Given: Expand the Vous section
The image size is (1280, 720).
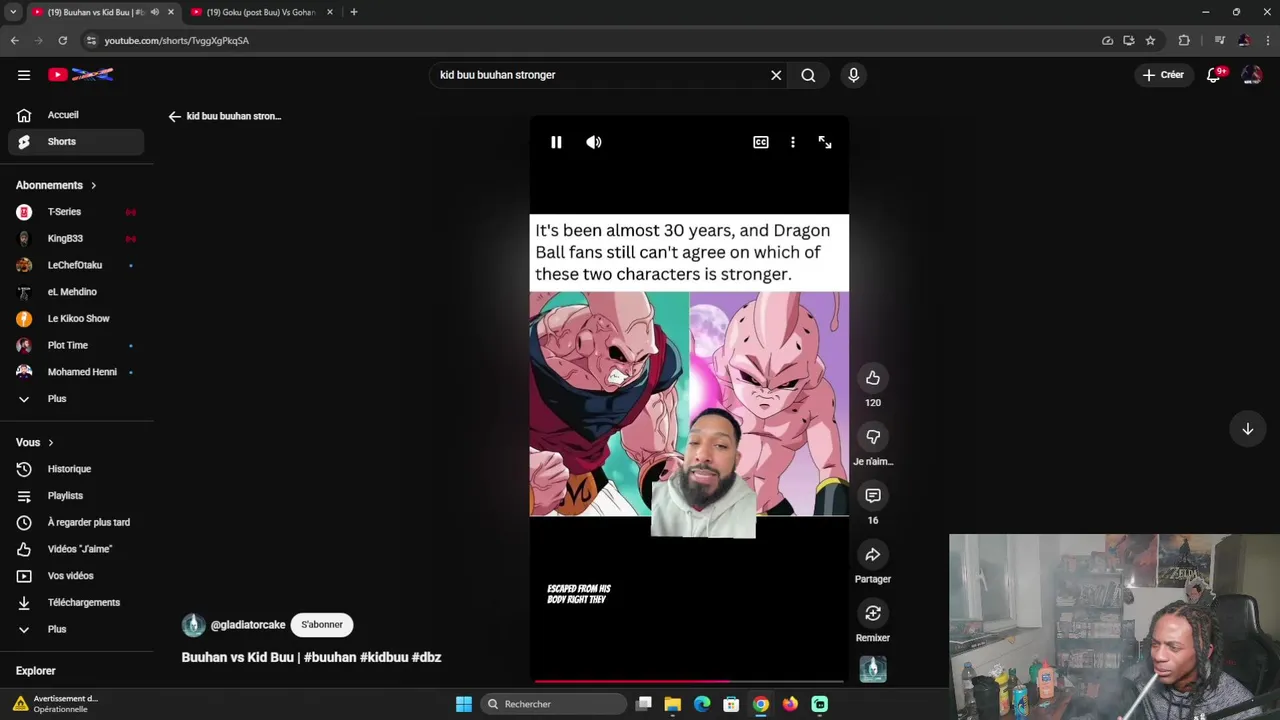Looking at the screenshot, I should point(35,443).
